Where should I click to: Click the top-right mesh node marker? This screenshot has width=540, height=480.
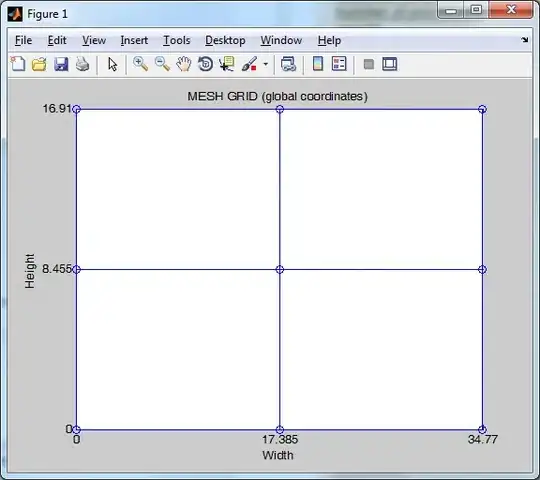tap(482, 109)
